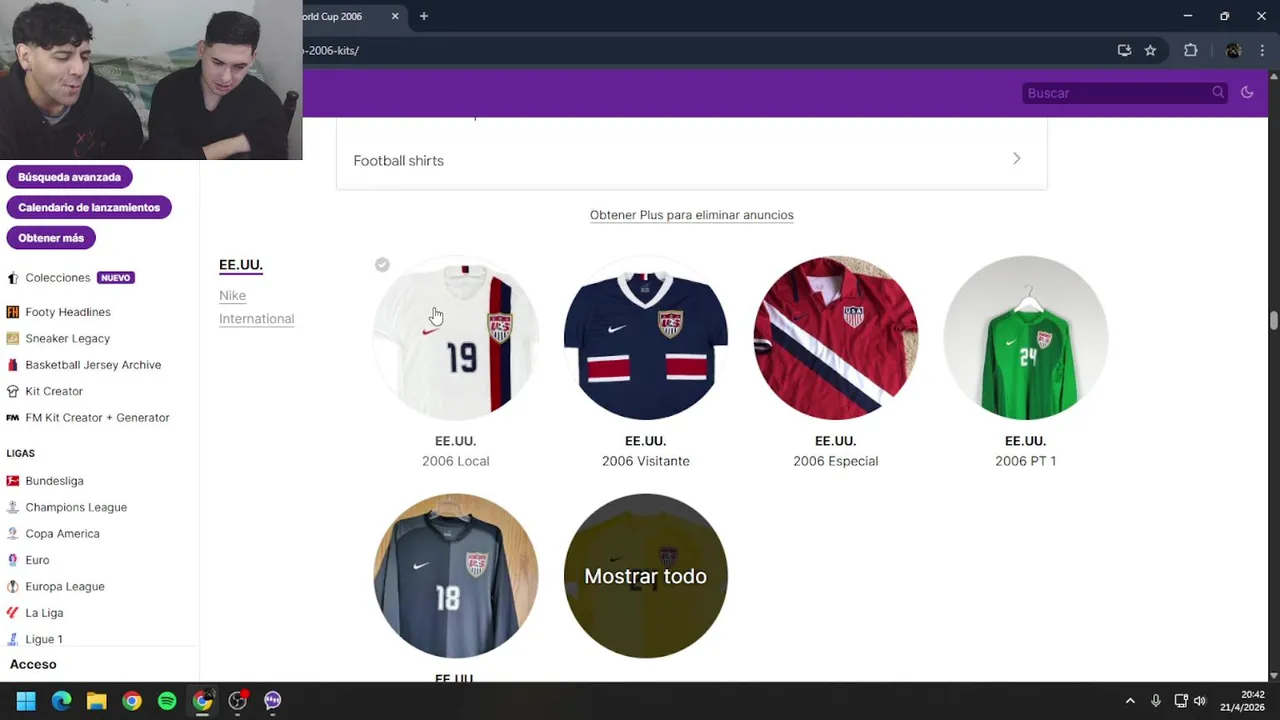
Task: Click the Sneaker Legacy icon
Action: coord(13,338)
